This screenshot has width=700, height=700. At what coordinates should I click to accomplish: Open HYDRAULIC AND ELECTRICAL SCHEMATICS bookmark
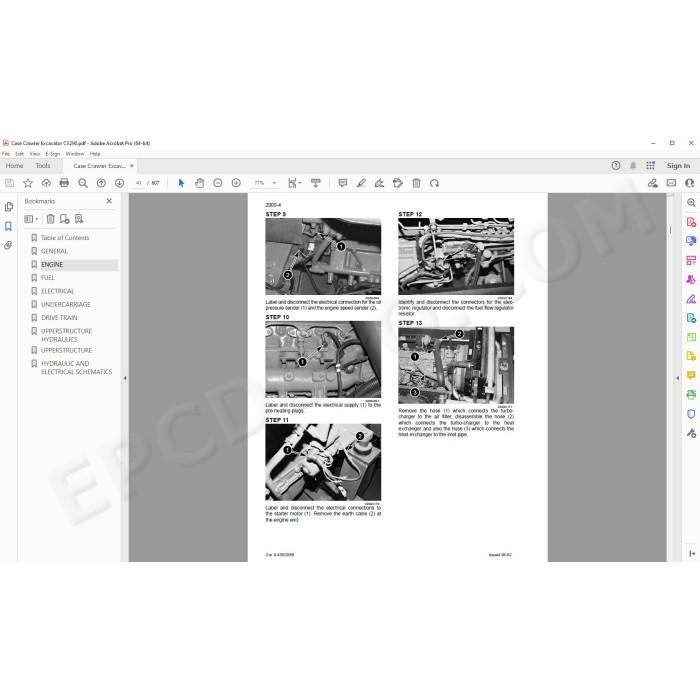point(76,368)
